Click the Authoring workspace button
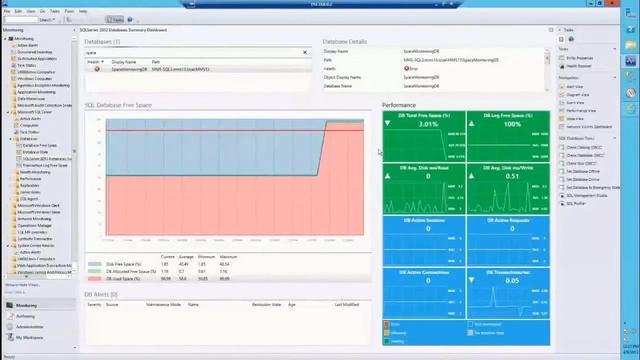640x360 pixels. [x=40, y=316]
